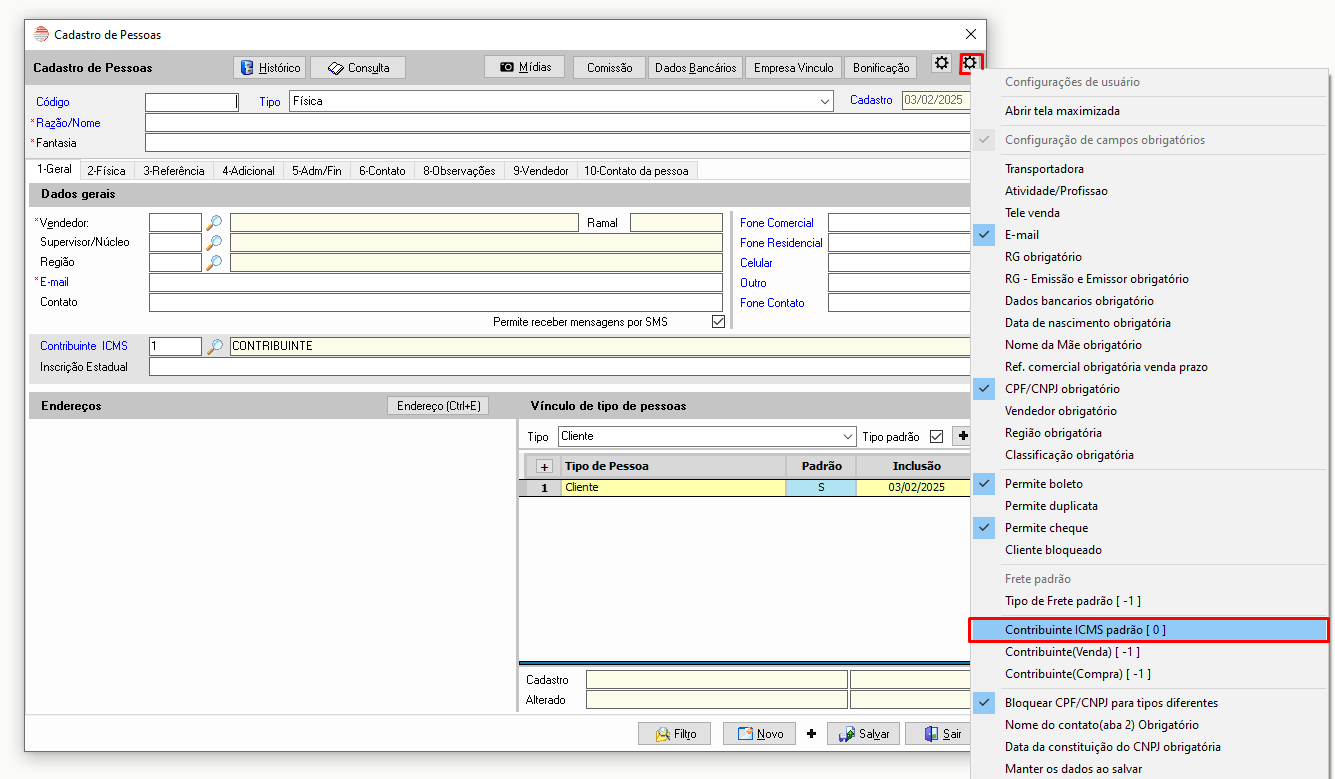
Task: Open the first gear settings icon
Action: [941, 64]
